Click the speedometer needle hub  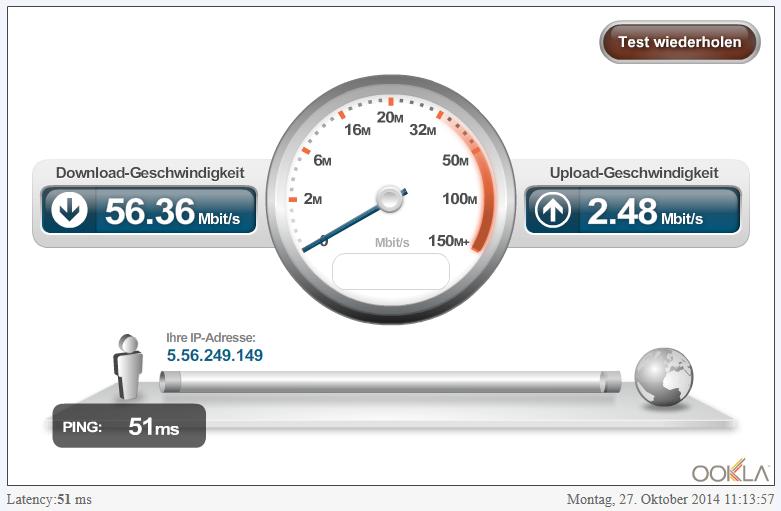(390, 199)
